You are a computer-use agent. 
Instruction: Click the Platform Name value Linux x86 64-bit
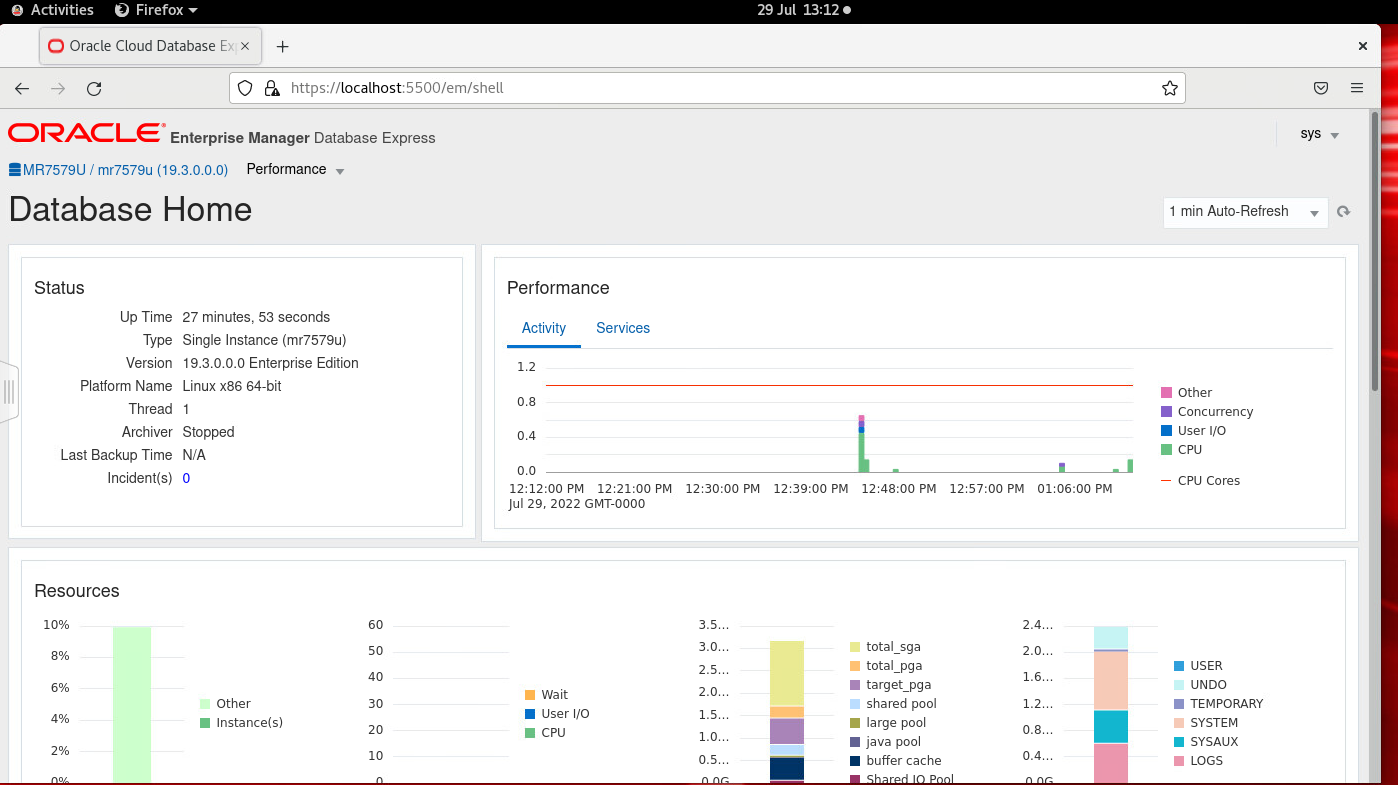[x=232, y=386]
